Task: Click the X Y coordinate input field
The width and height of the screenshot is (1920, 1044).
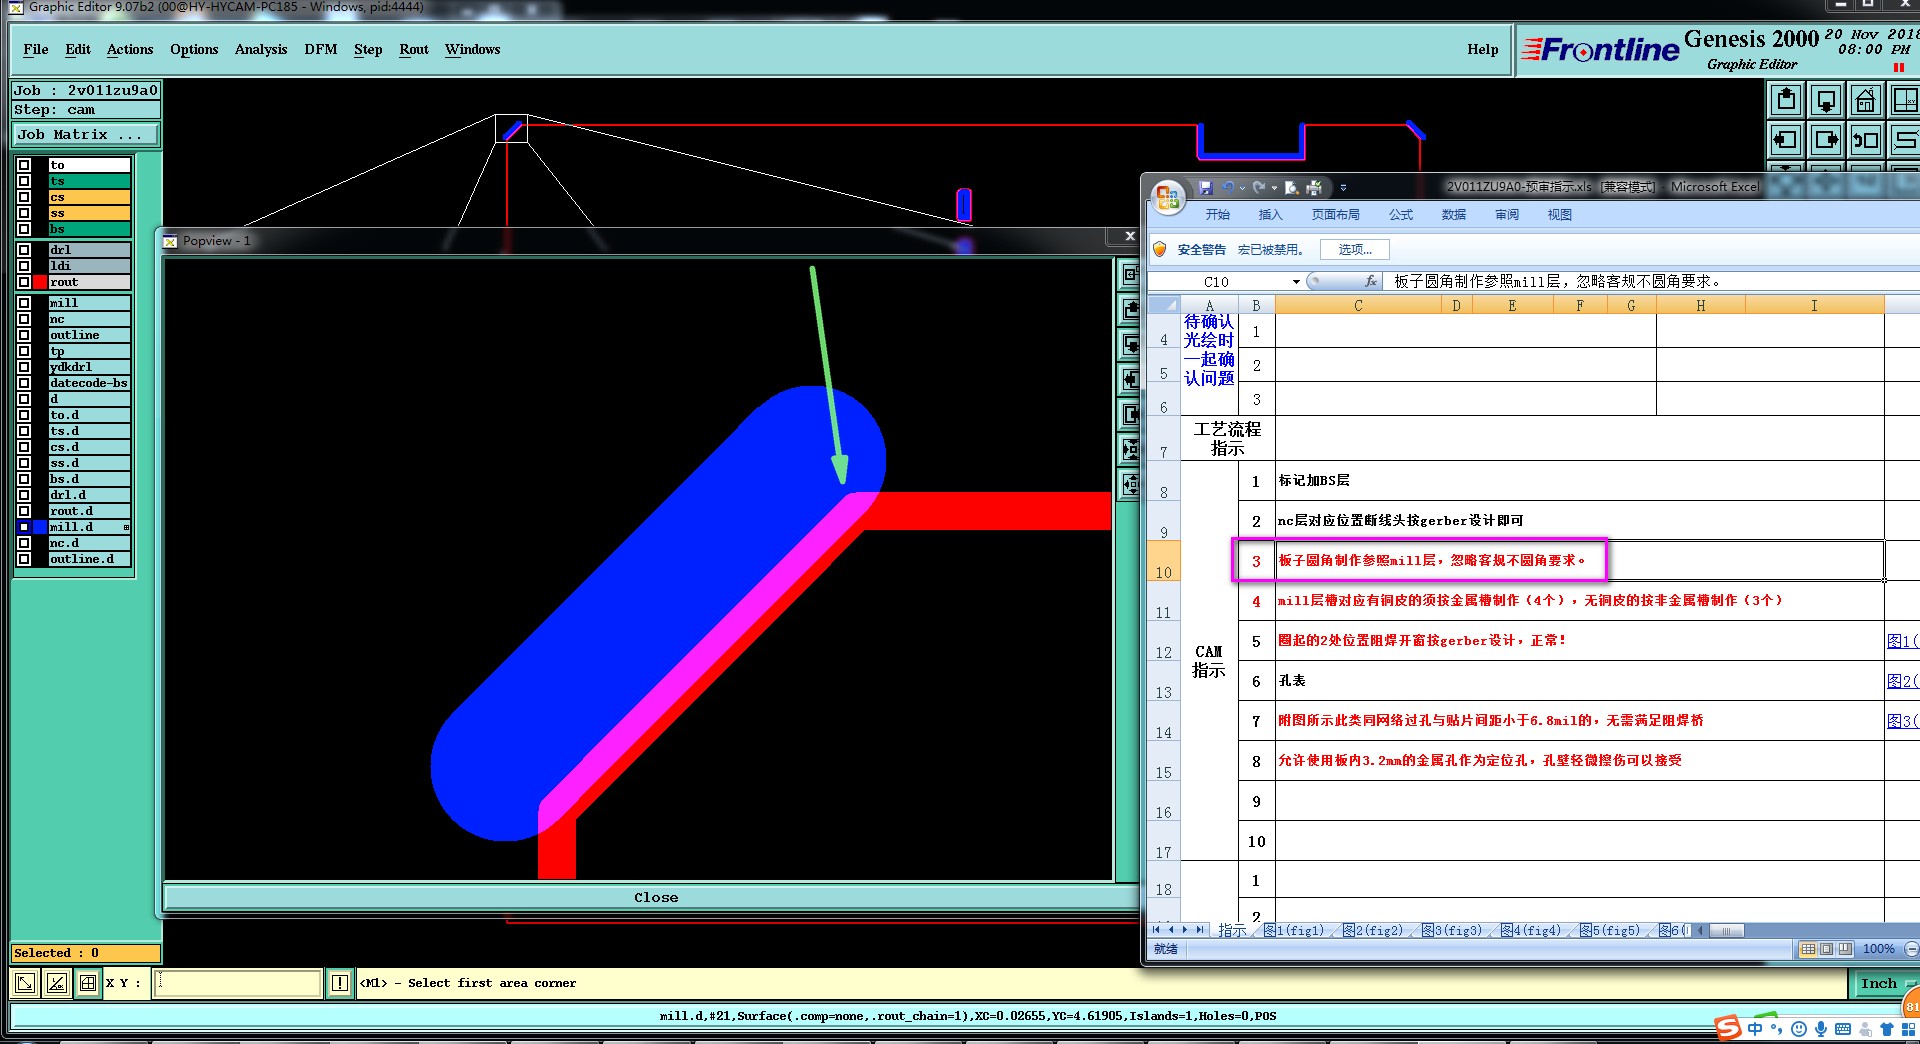Action: pos(238,983)
